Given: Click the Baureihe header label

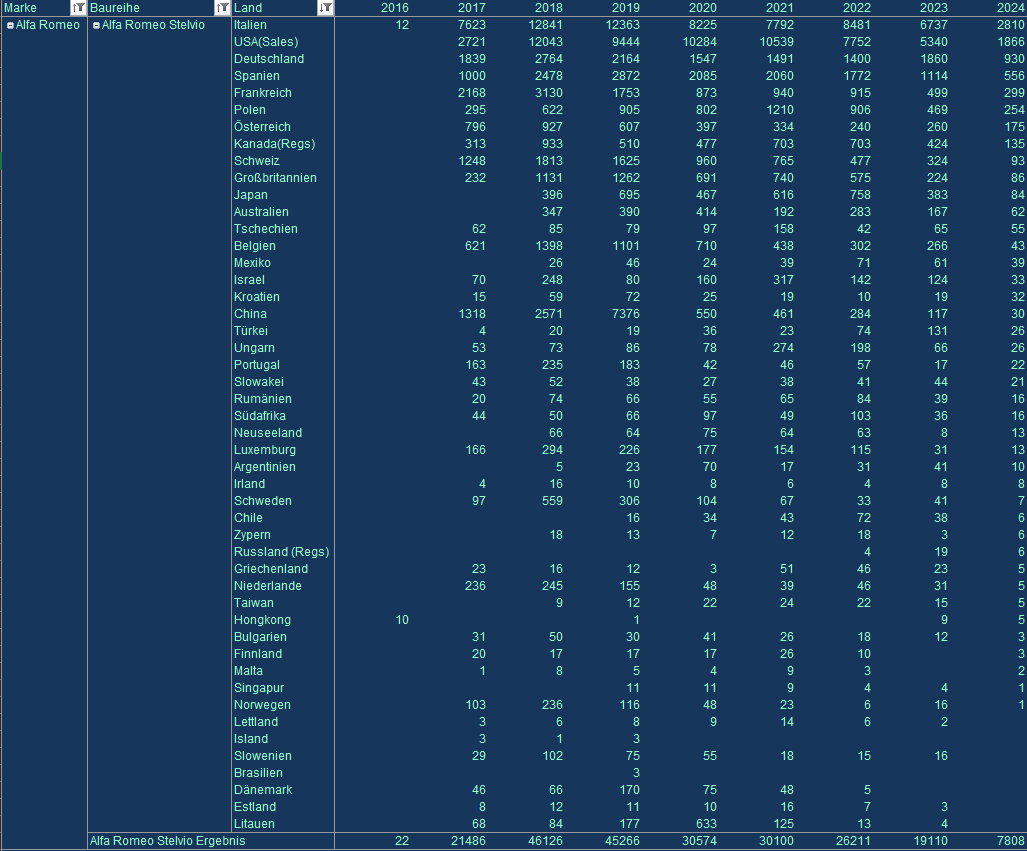Looking at the screenshot, I should tap(115, 8).
